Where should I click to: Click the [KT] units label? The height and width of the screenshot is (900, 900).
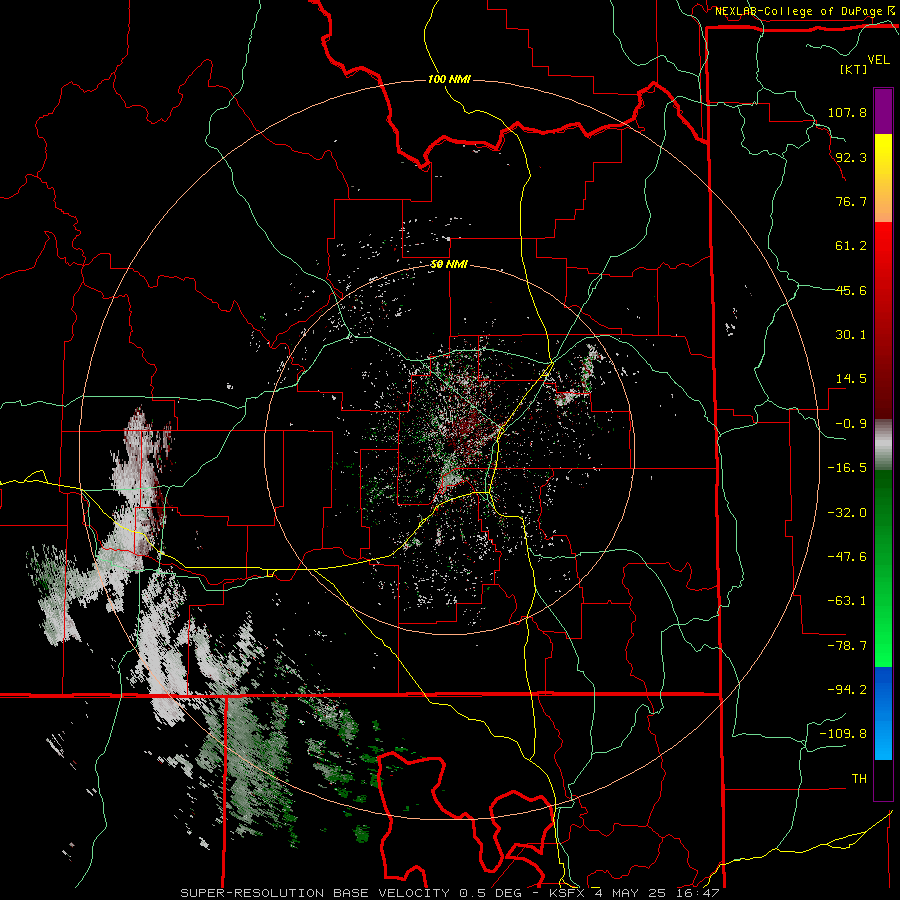click(x=853, y=69)
